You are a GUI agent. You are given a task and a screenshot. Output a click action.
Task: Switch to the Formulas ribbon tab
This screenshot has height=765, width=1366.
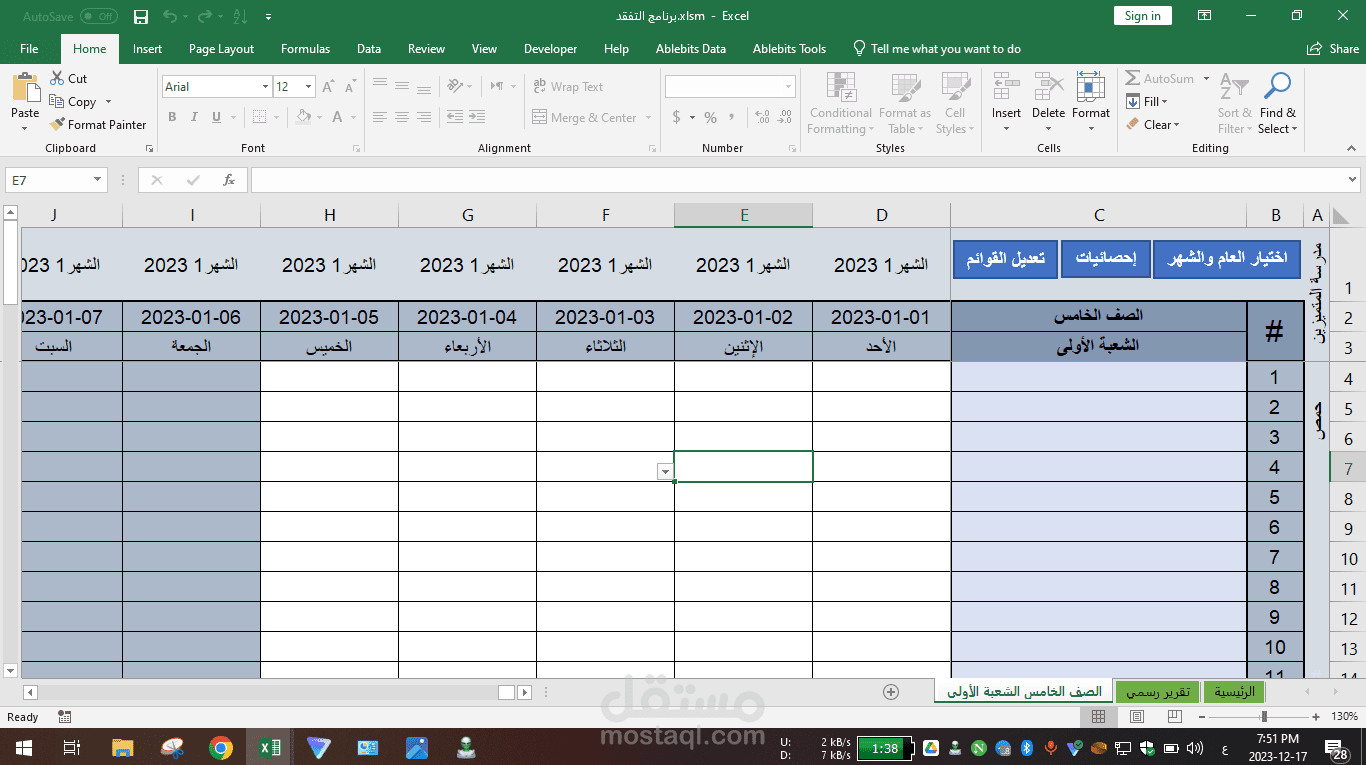(x=305, y=48)
